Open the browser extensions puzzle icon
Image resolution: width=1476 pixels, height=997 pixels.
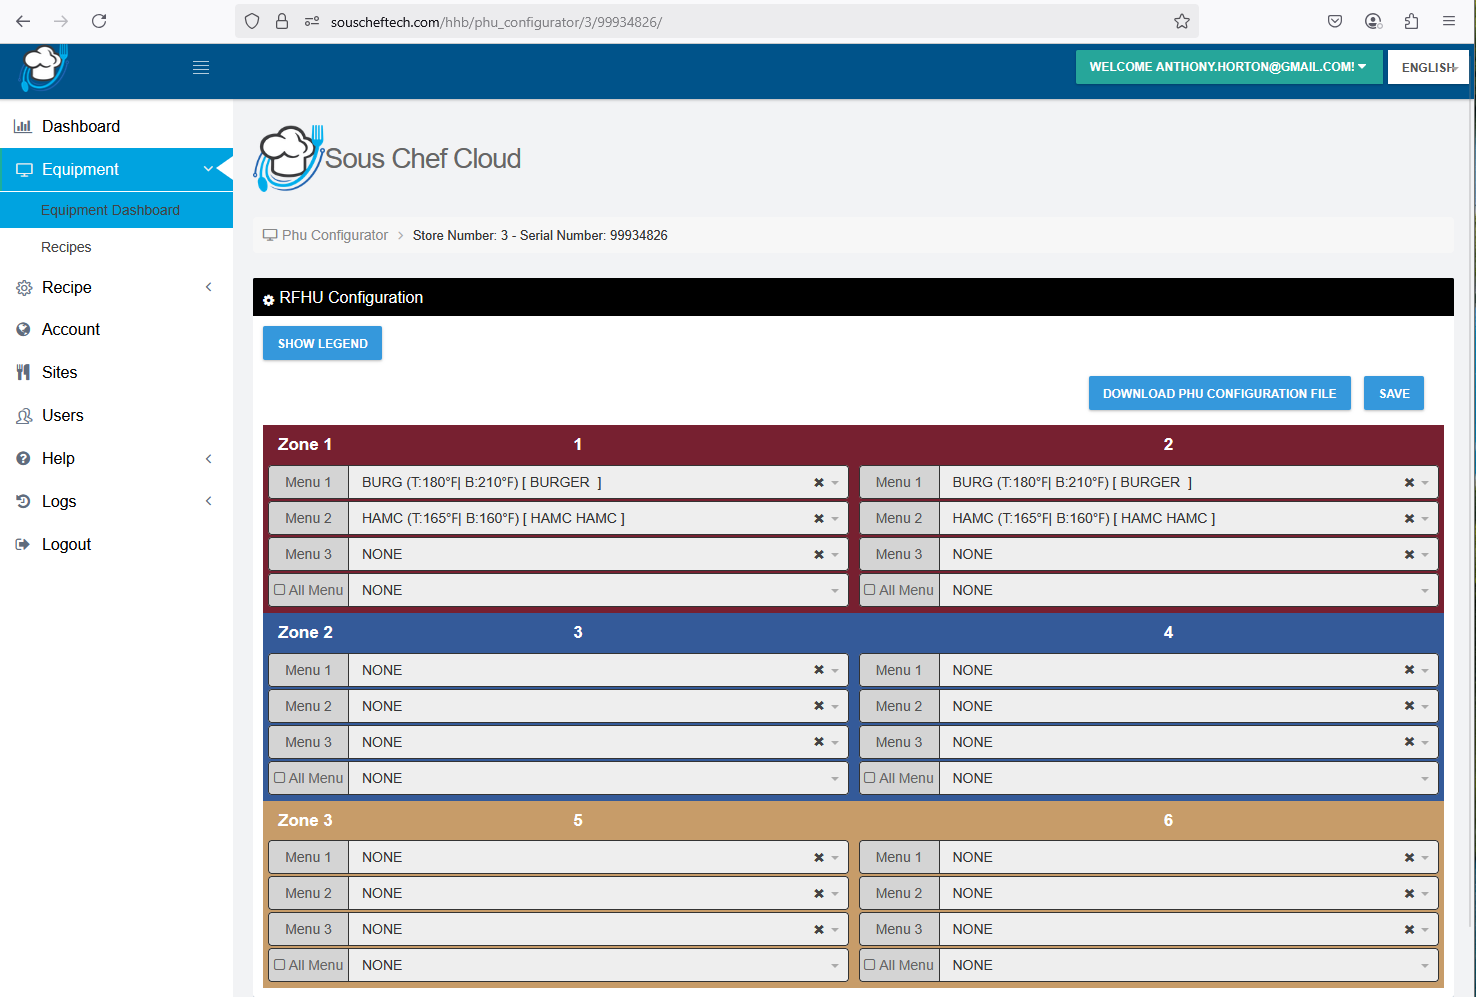1411,21
